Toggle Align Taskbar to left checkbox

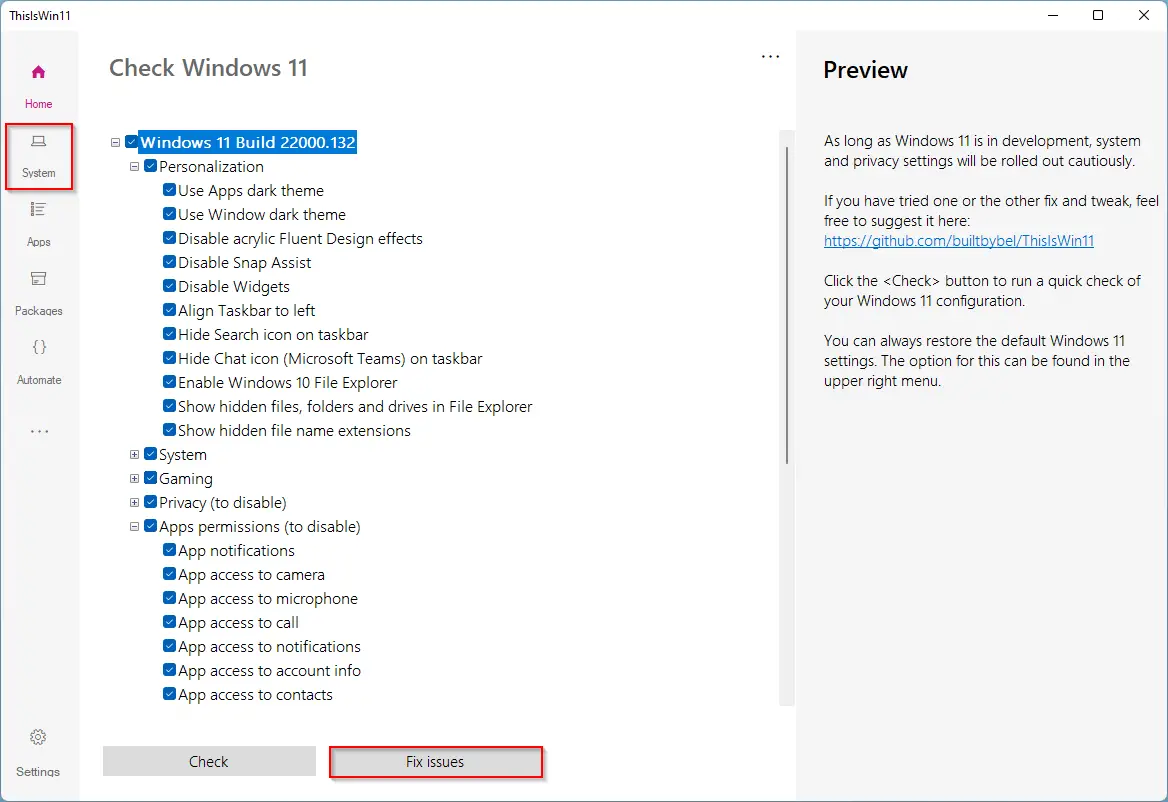tap(169, 310)
